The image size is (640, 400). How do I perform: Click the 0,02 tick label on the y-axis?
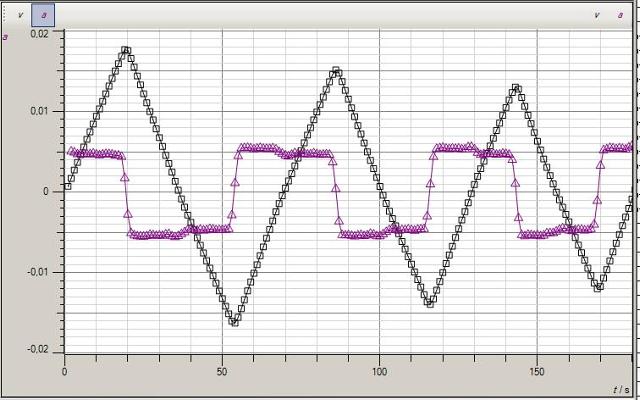click(x=39, y=34)
